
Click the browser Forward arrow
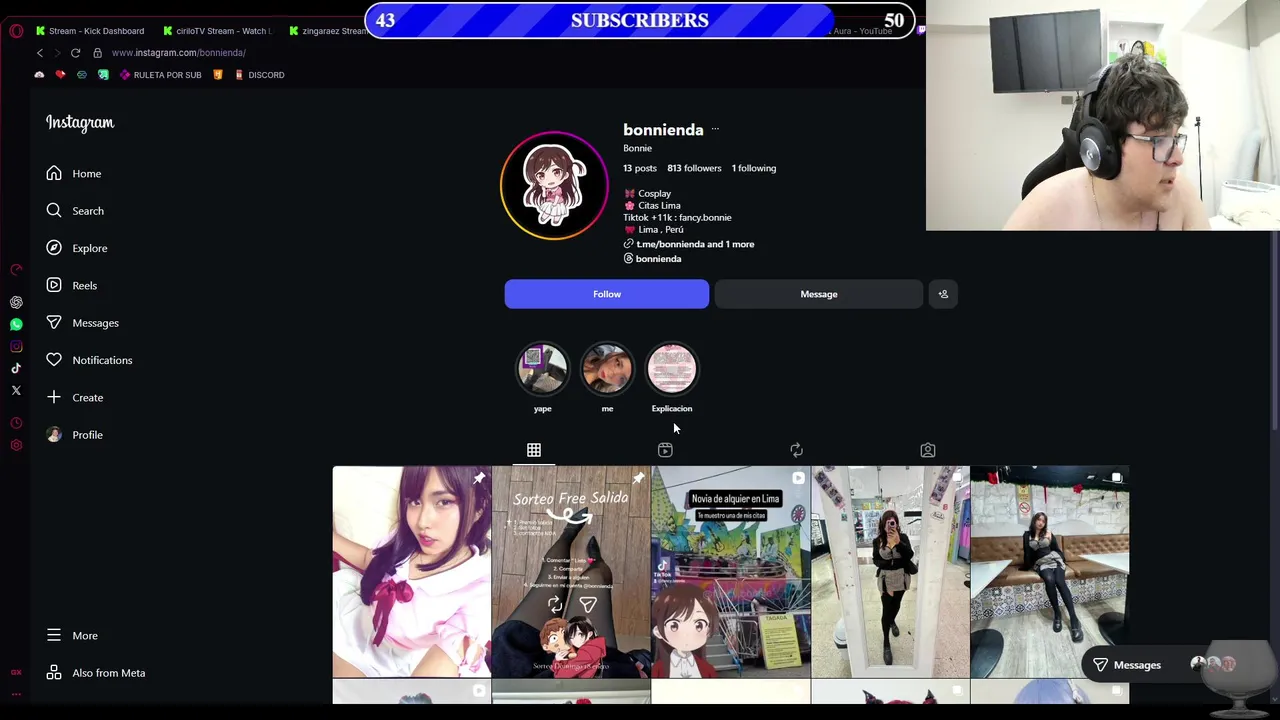click(57, 53)
